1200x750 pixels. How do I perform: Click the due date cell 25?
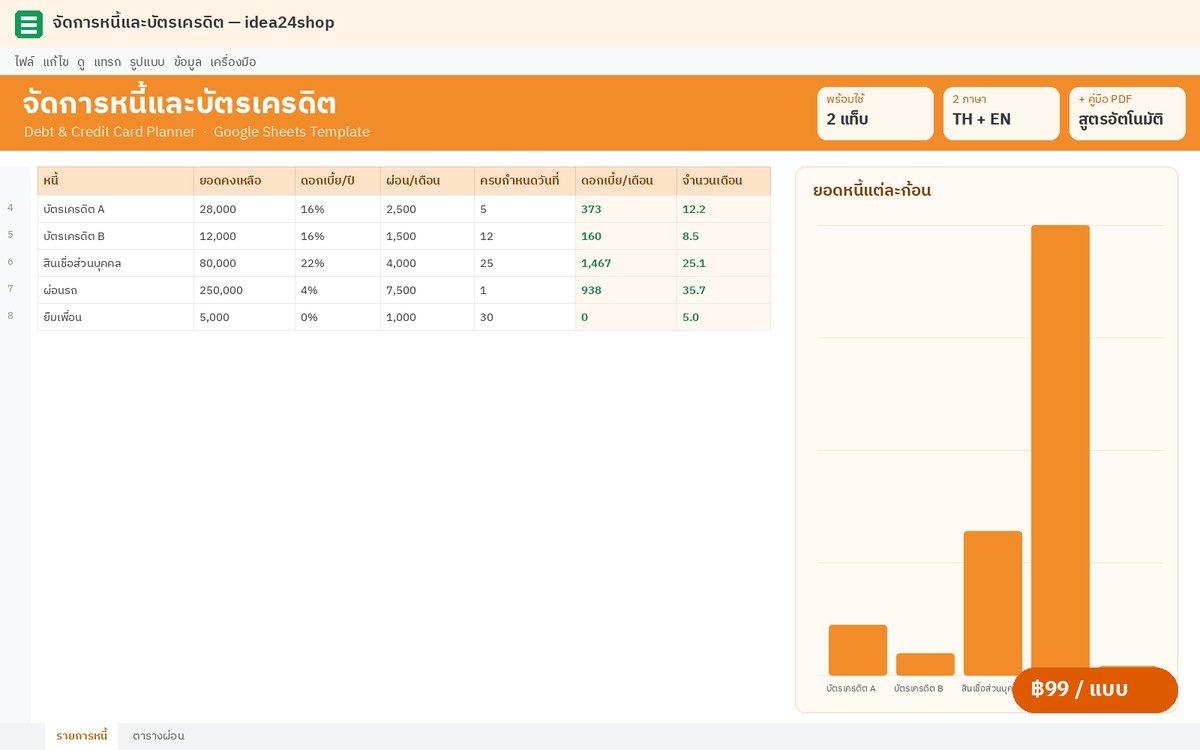pyautogui.click(x=525, y=263)
